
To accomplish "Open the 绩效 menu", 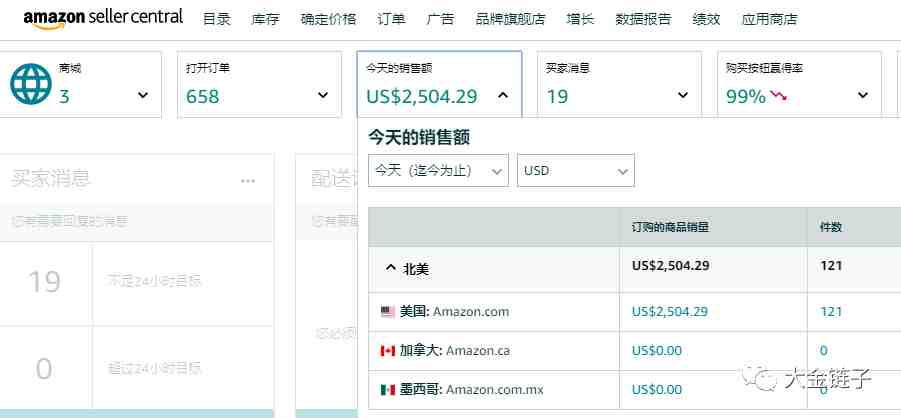I will coord(706,18).
